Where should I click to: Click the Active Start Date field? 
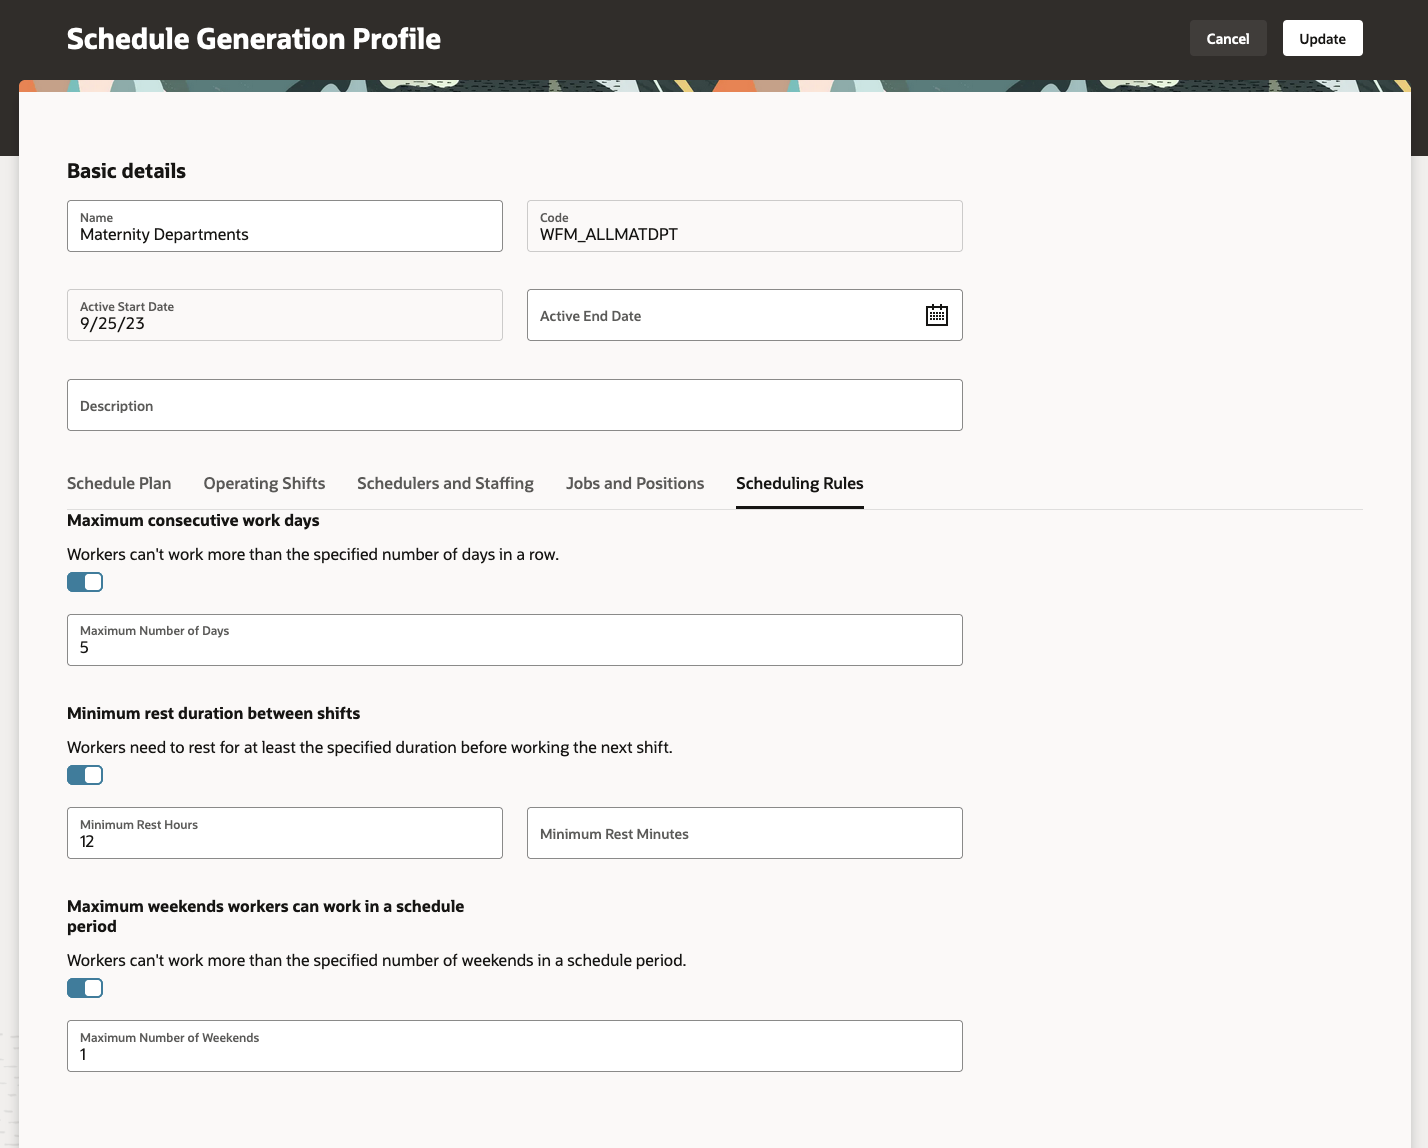click(285, 316)
